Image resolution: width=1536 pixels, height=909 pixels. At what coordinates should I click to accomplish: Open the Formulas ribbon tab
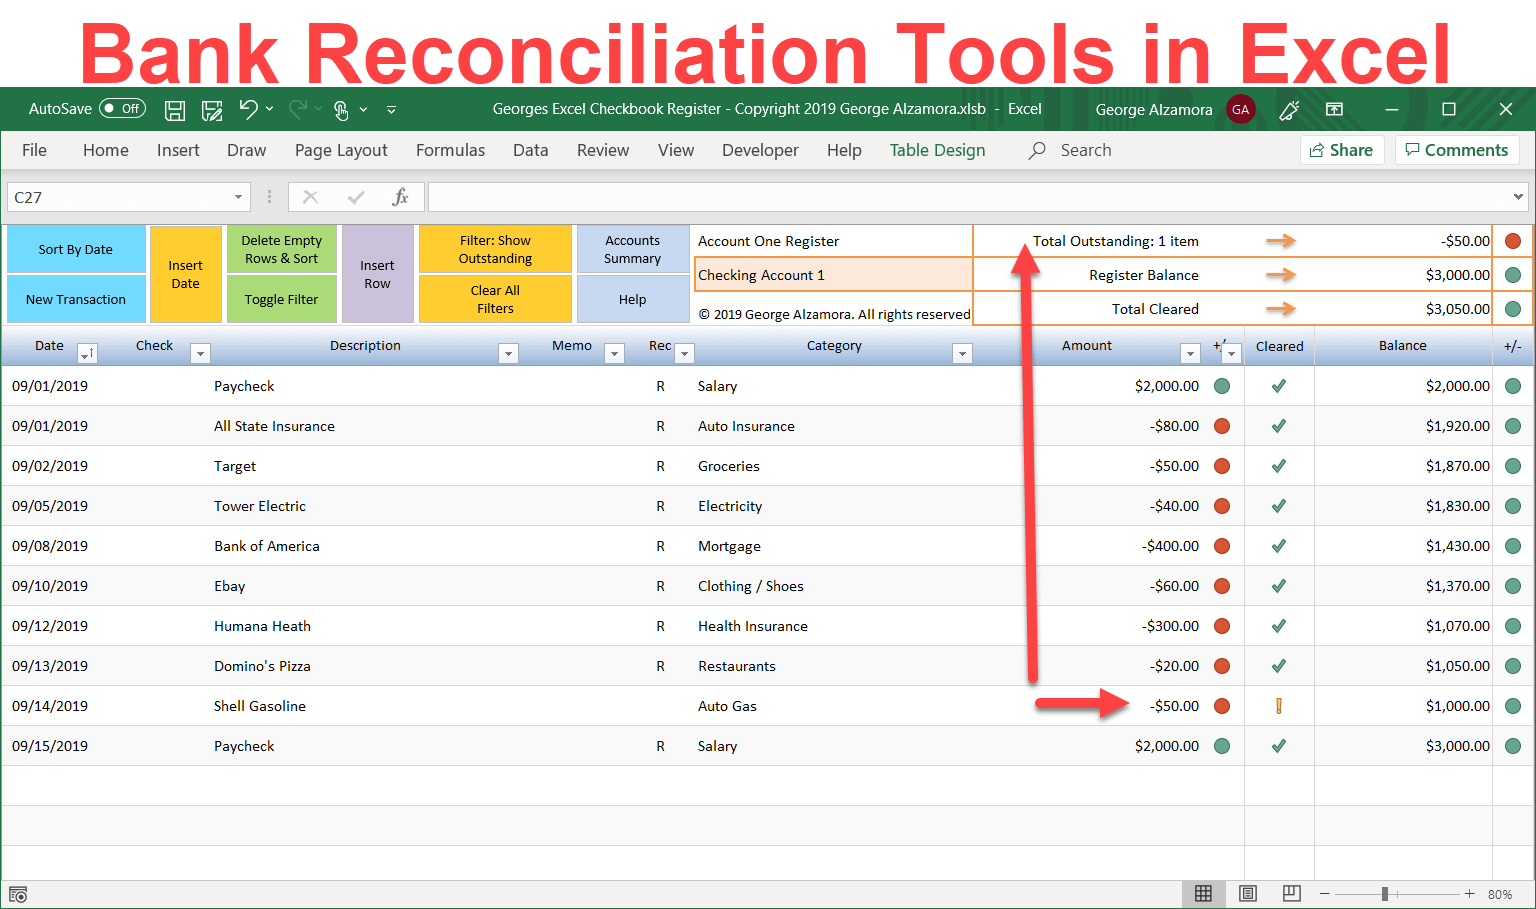tap(450, 150)
